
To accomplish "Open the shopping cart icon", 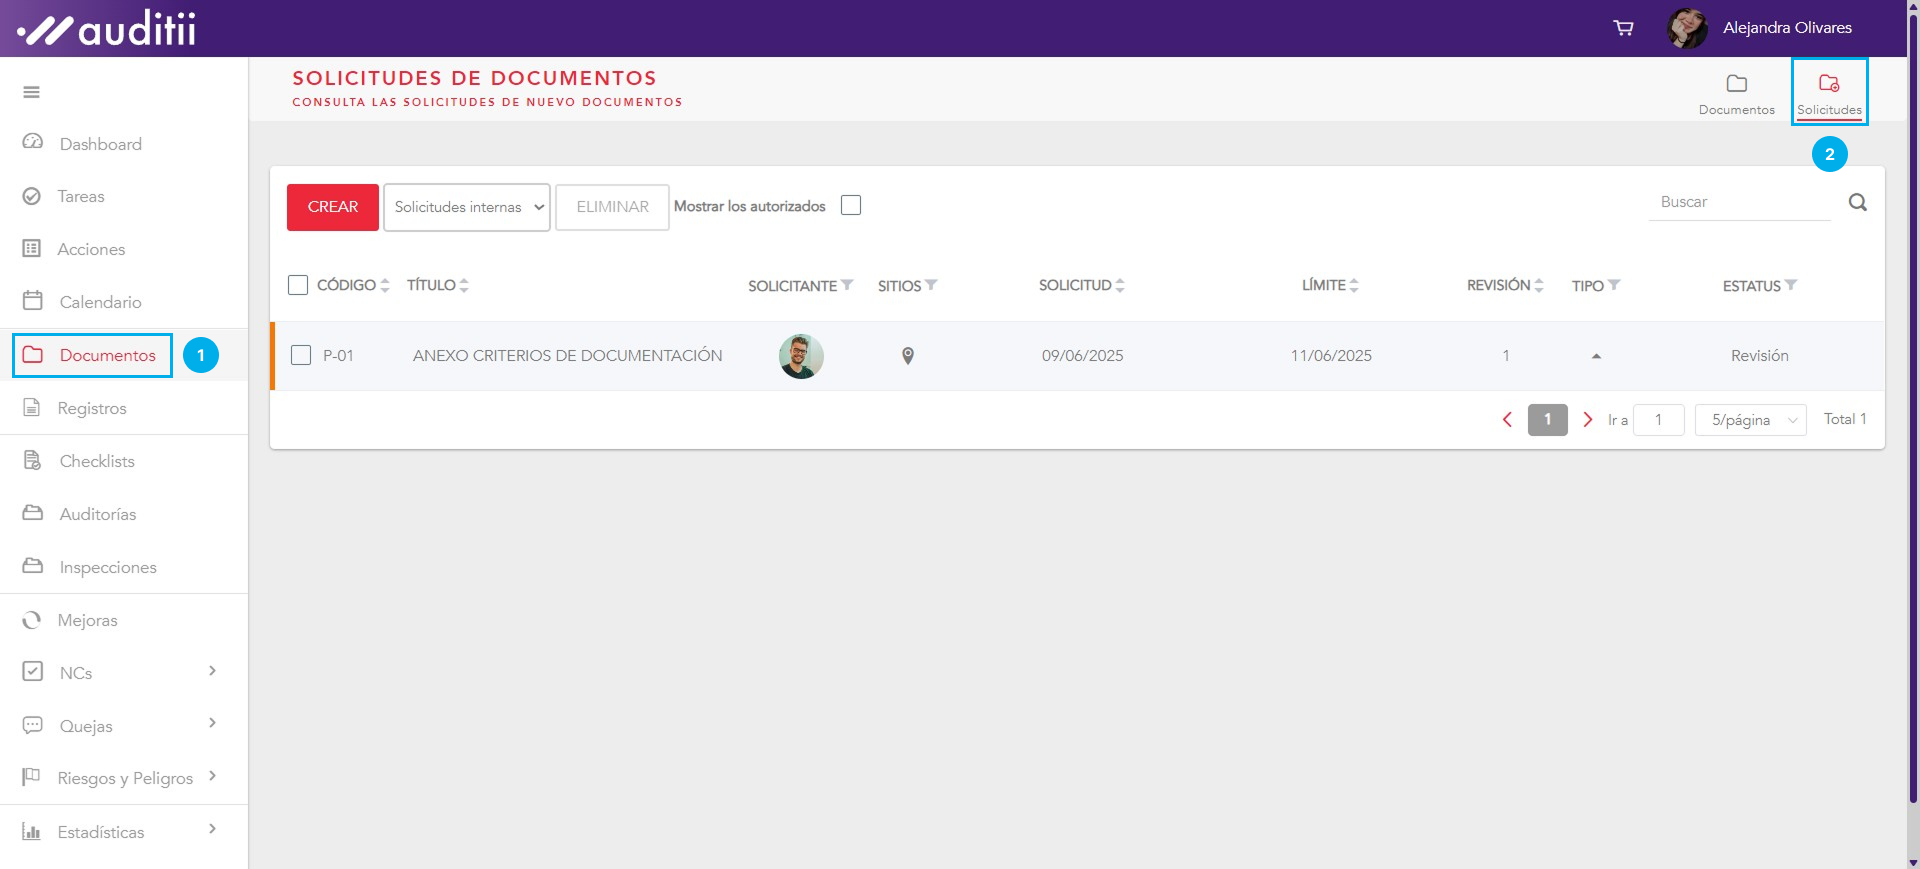I will [1623, 28].
